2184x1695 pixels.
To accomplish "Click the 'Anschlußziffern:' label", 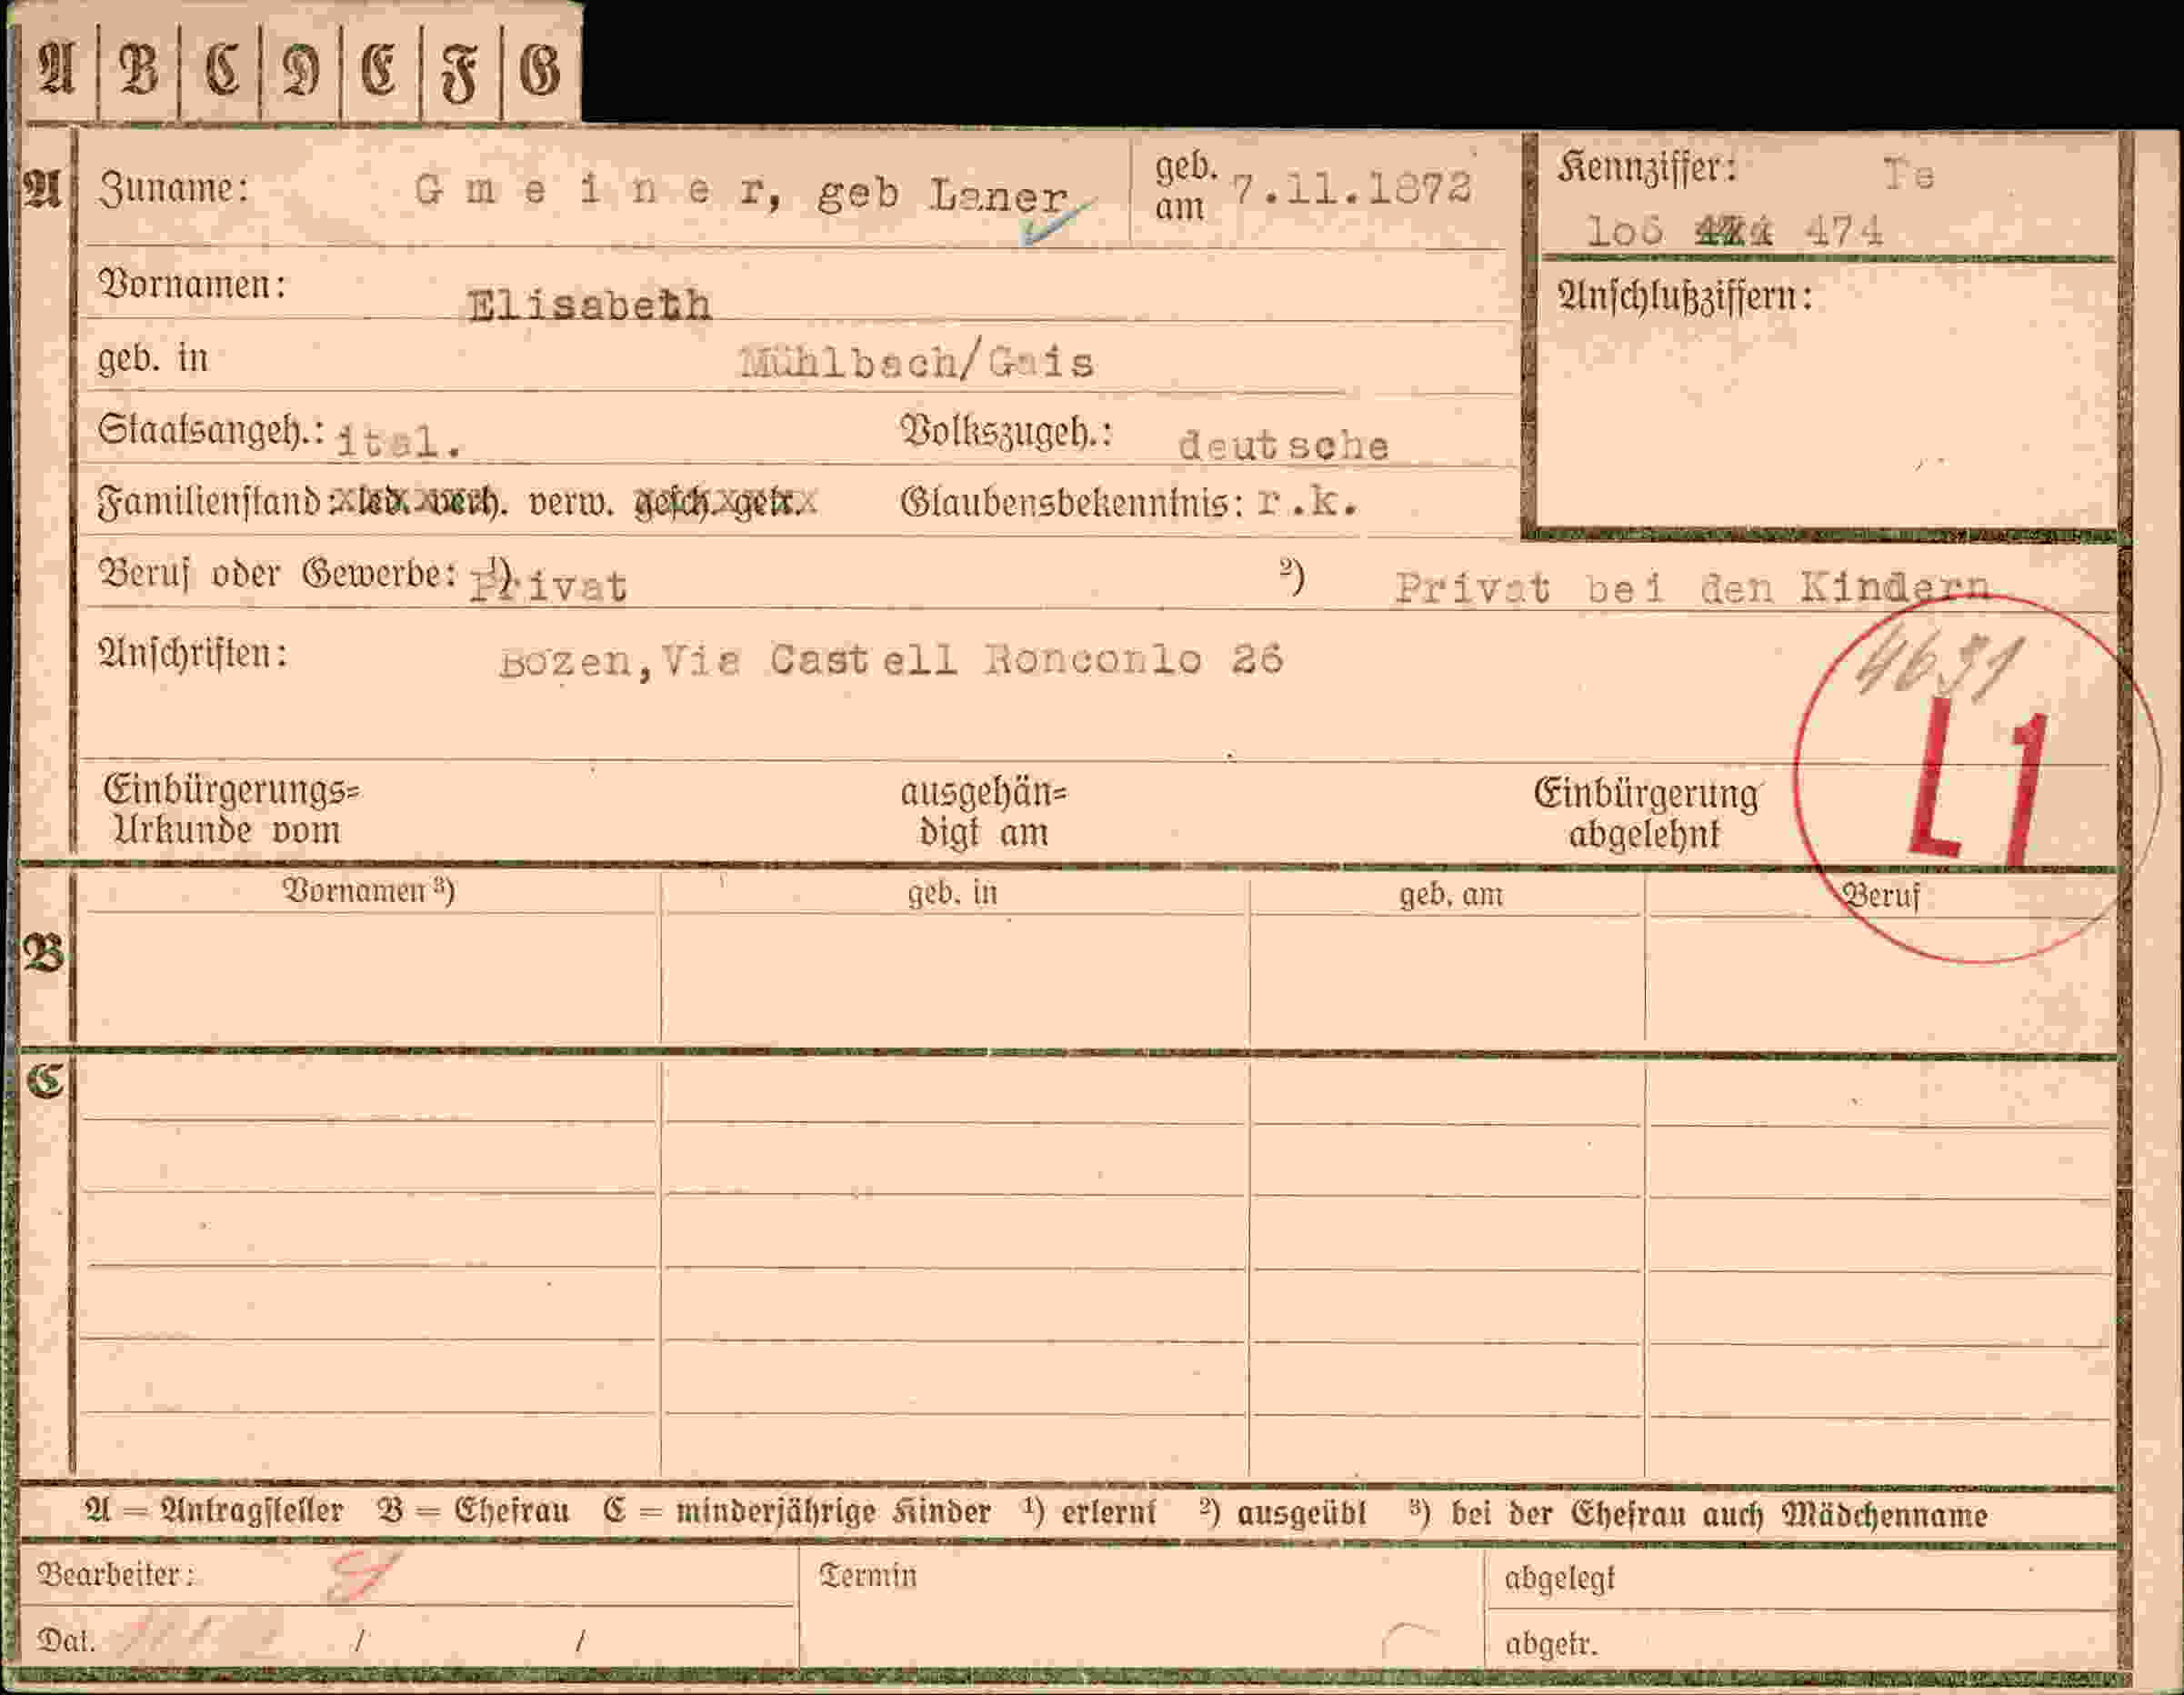I will pyautogui.click(x=1685, y=297).
